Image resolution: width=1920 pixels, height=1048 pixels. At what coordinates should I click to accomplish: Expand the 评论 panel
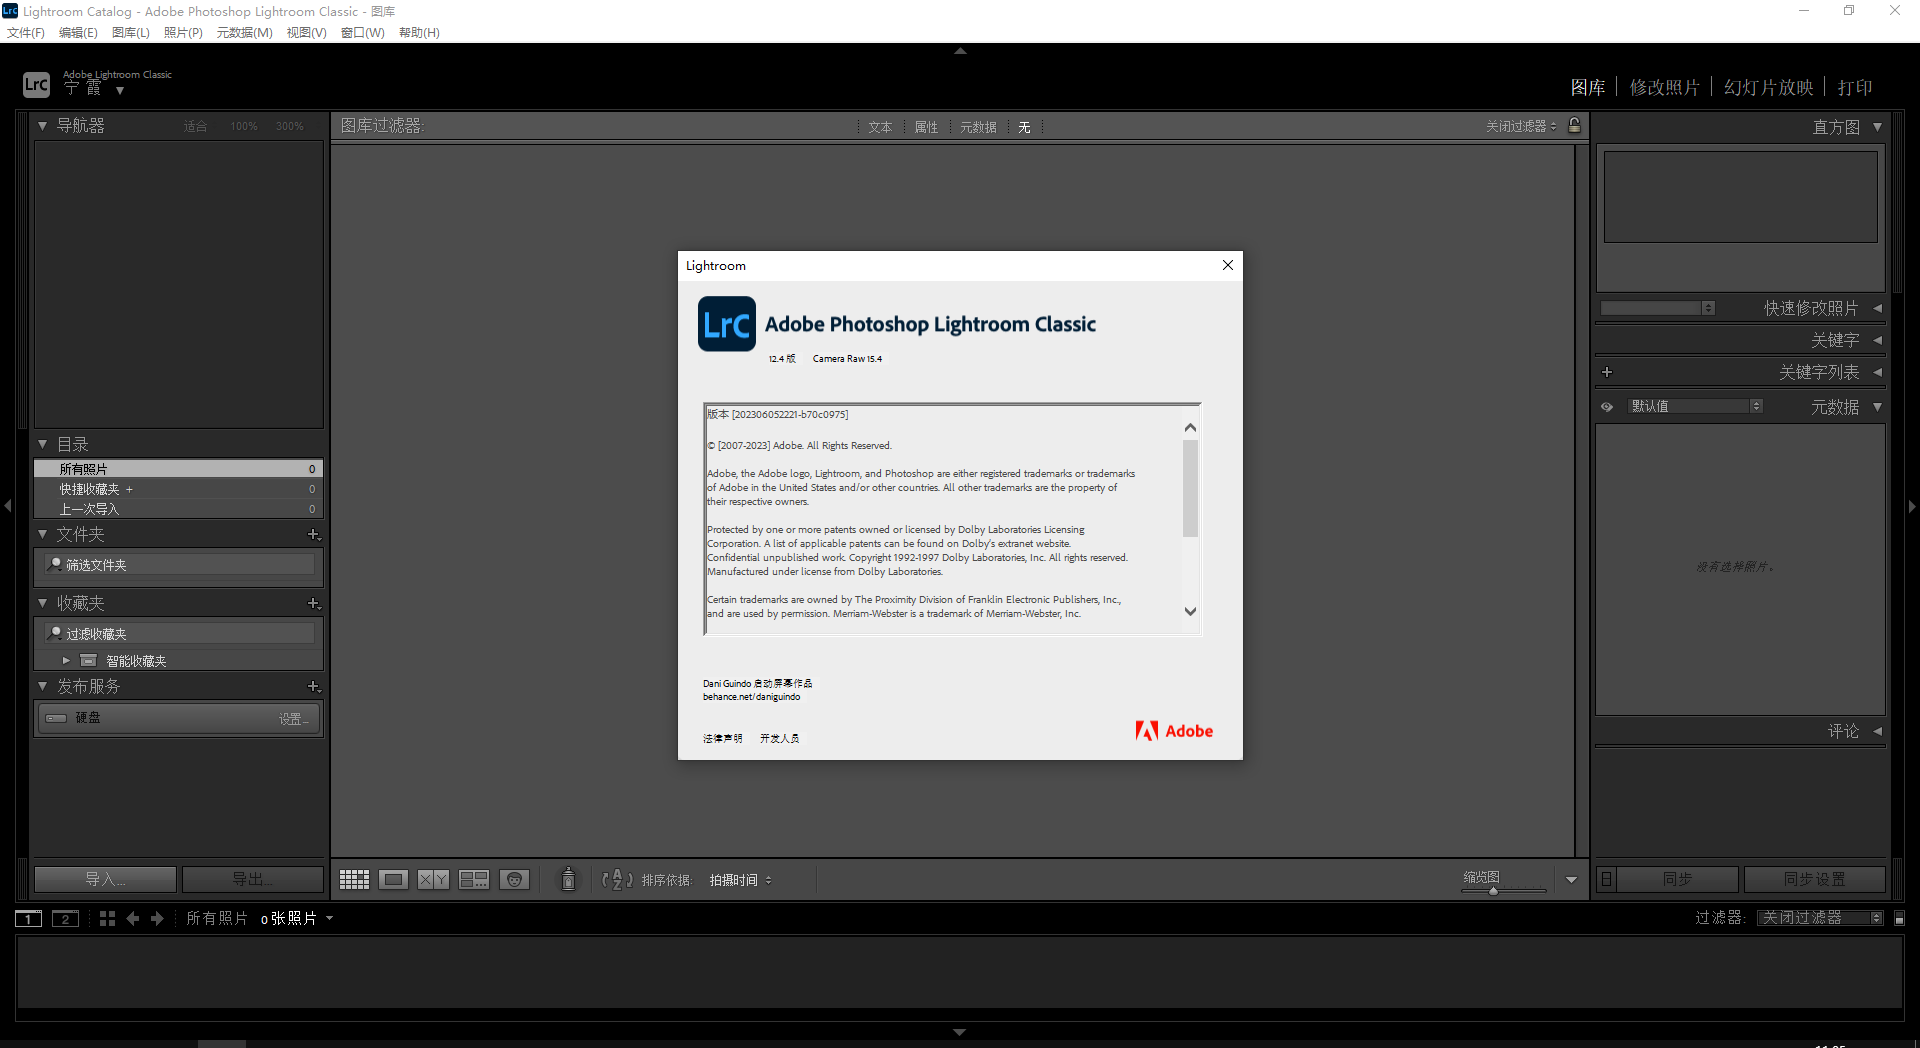1877,731
